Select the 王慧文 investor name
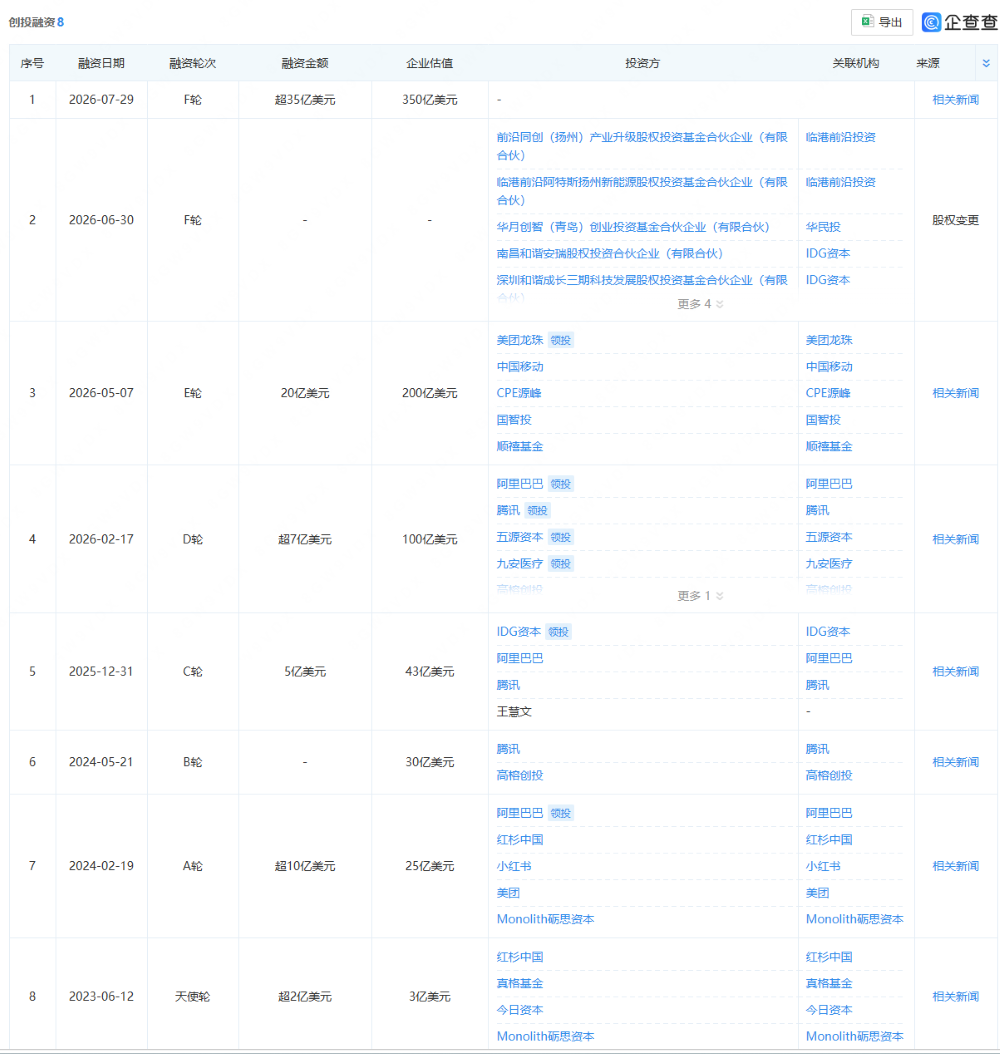 [514, 711]
